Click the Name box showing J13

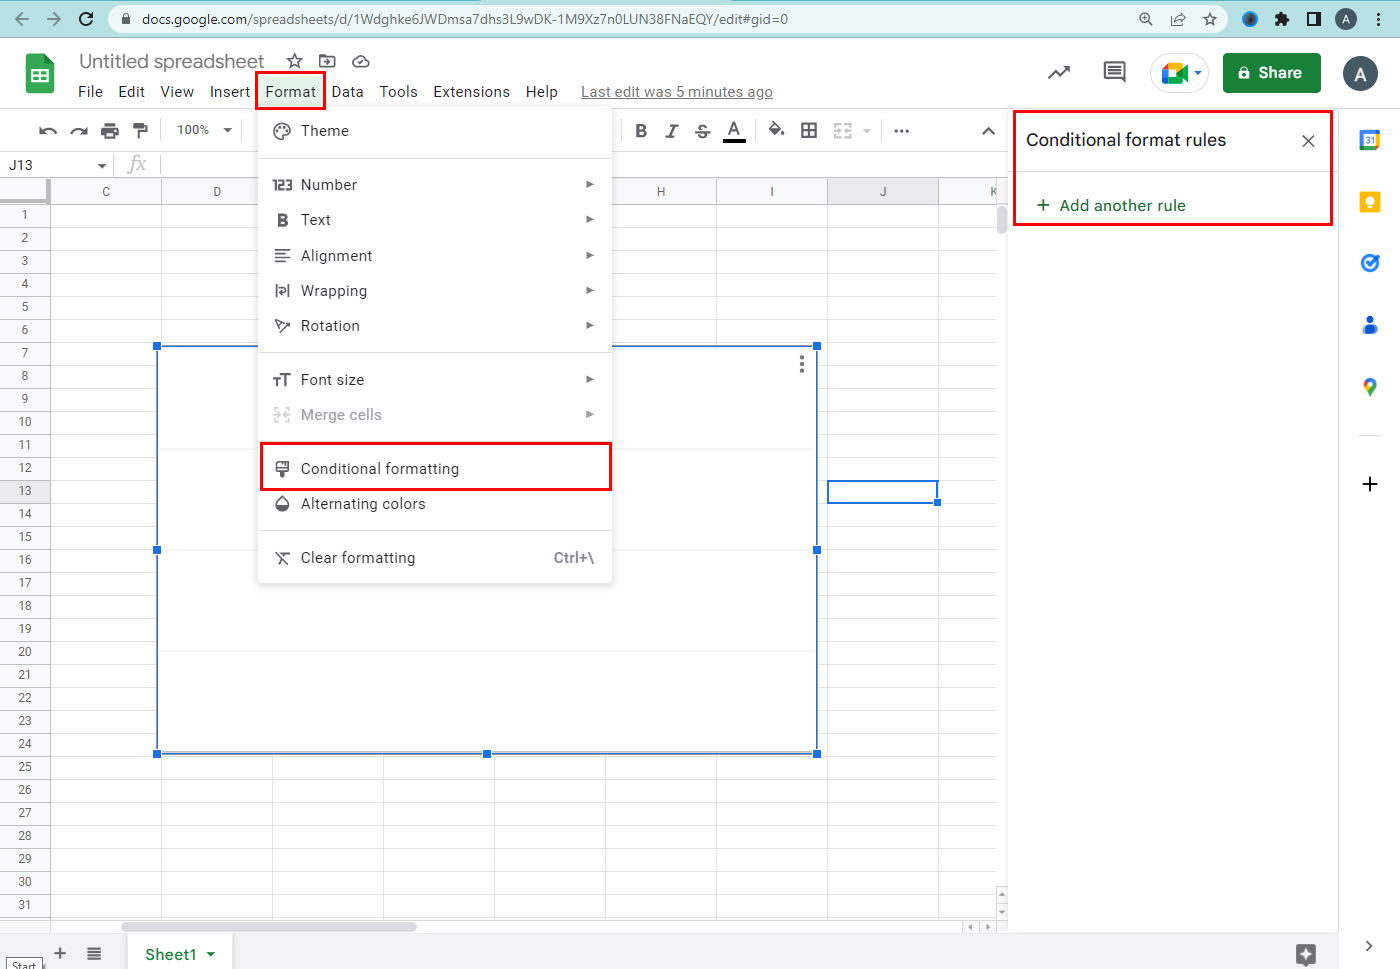pyautogui.click(x=50, y=165)
